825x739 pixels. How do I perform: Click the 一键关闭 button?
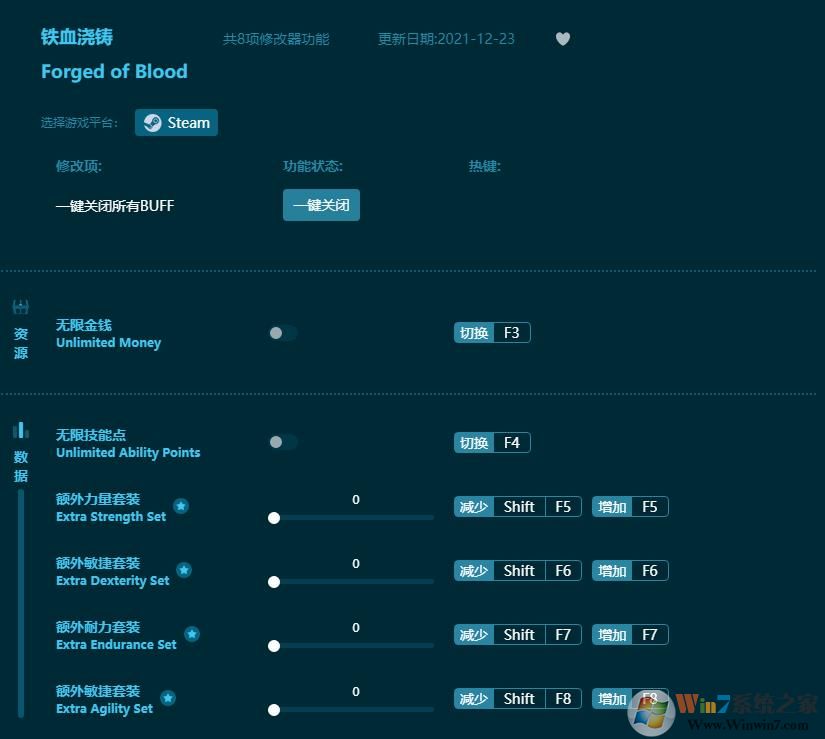(x=321, y=205)
